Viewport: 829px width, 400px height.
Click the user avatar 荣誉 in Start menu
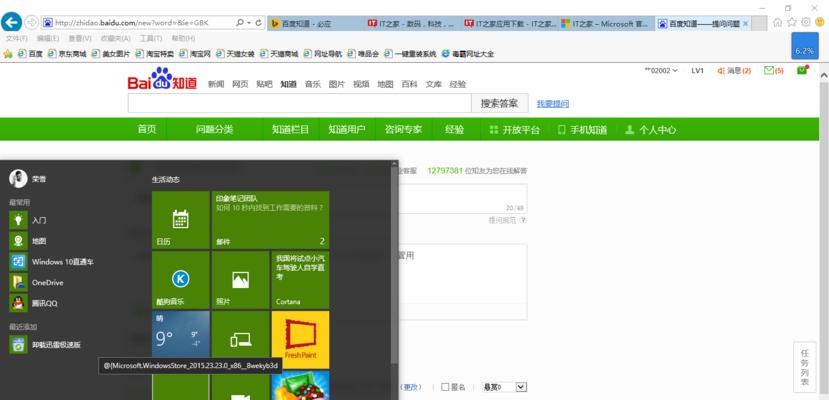click(x=18, y=179)
